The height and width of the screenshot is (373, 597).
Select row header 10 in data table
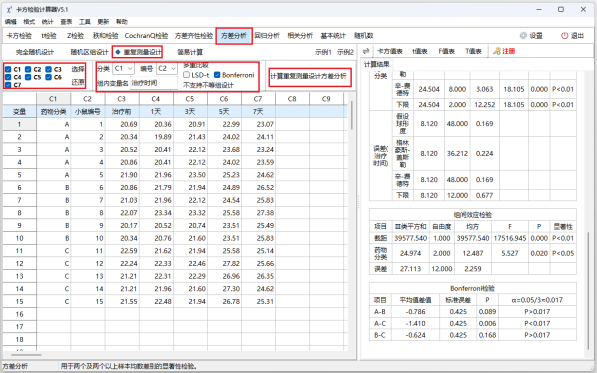tap(19, 238)
